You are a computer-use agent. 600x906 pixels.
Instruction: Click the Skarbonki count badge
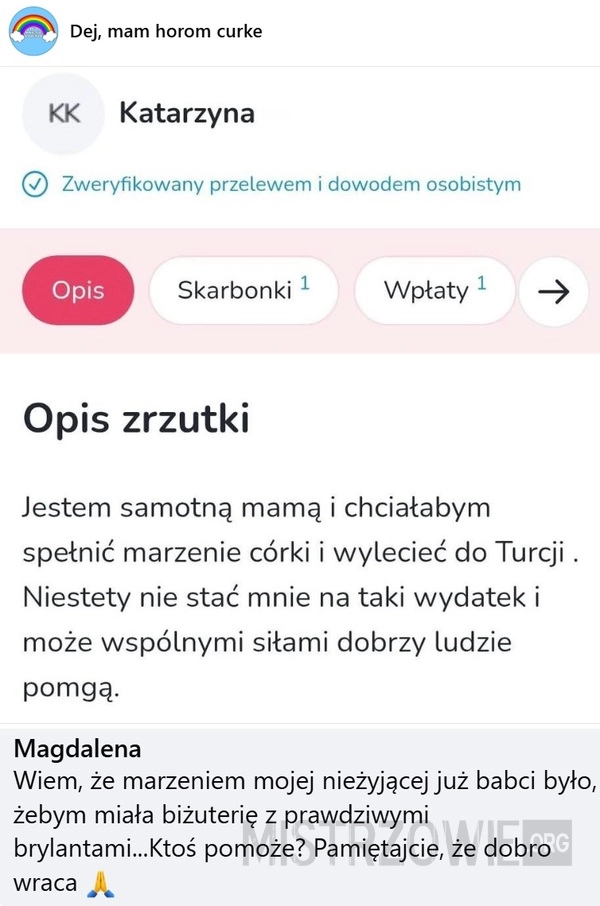[305, 283]
